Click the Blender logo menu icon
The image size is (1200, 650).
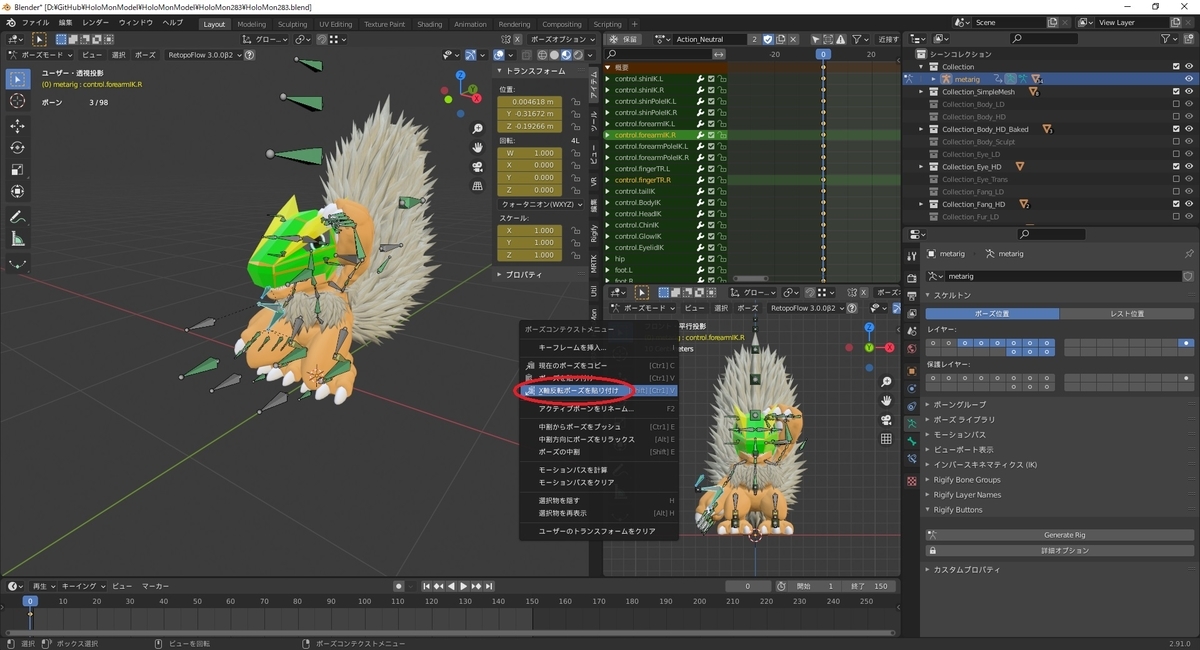pyautogui.click(x=10, y=22)
